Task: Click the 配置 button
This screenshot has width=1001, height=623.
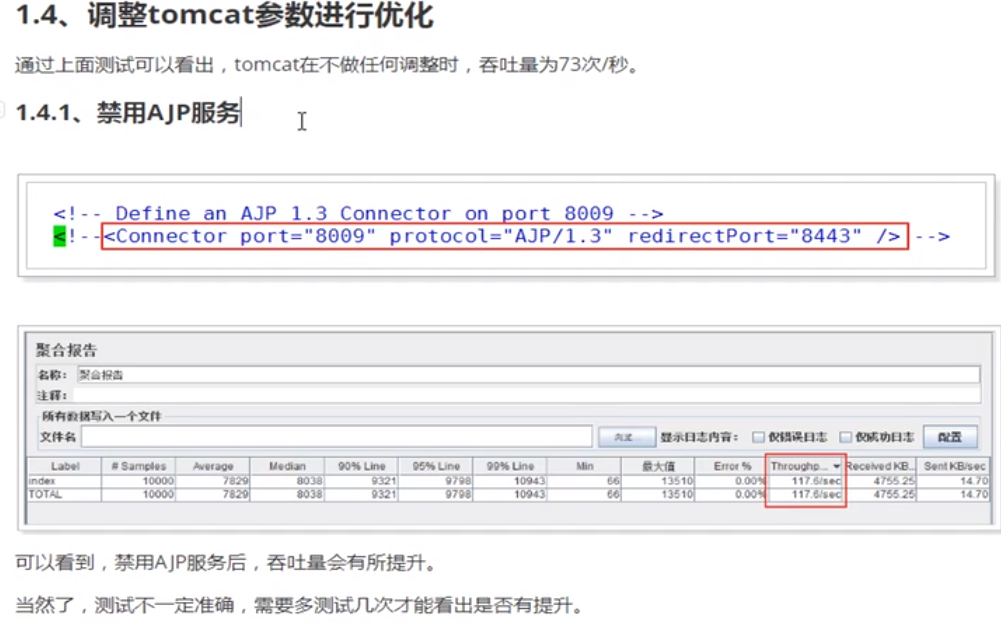Action: [950, 437]
